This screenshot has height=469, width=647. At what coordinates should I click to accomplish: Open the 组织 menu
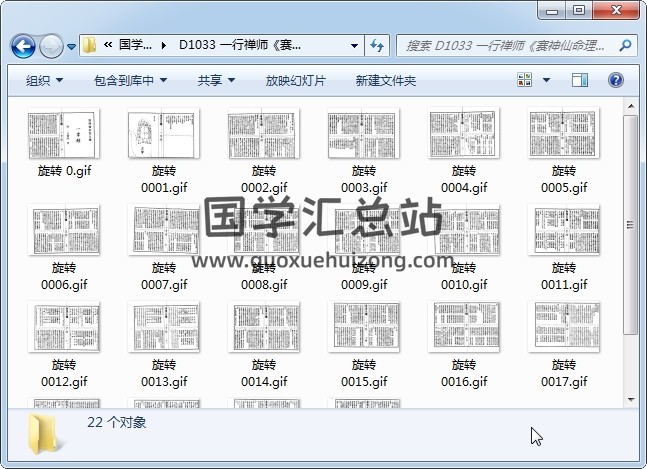tap(44, 80)
